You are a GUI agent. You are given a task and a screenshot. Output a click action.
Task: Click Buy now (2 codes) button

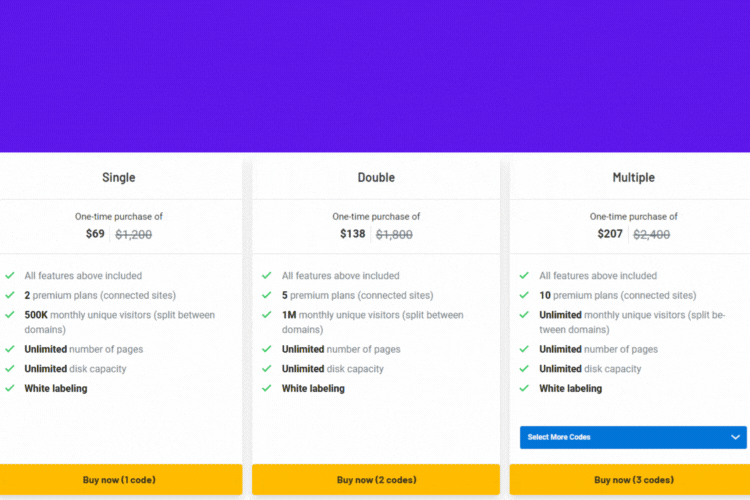point(376,479)
